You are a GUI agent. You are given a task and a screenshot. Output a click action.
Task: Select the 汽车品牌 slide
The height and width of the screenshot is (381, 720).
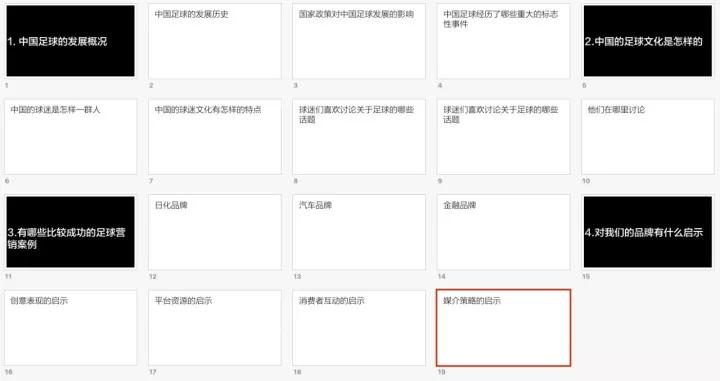coord(359,232)
